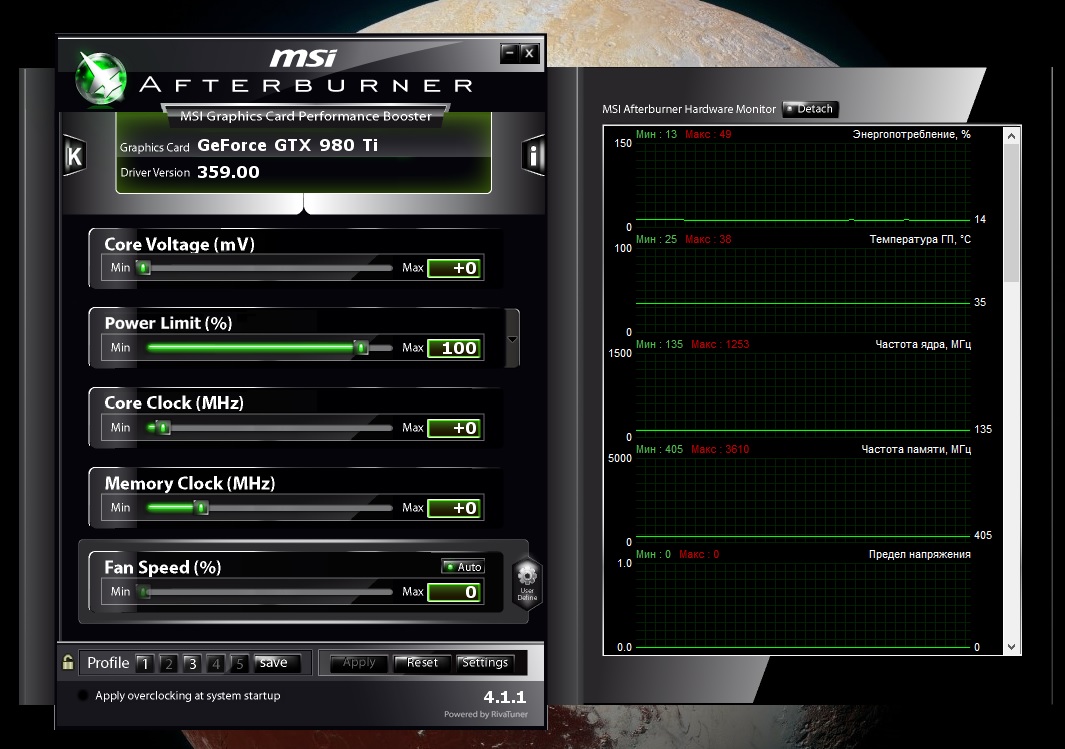Click the Fan Speed slider handle
The image size is (1065, 749).
[x=144, y=592]
